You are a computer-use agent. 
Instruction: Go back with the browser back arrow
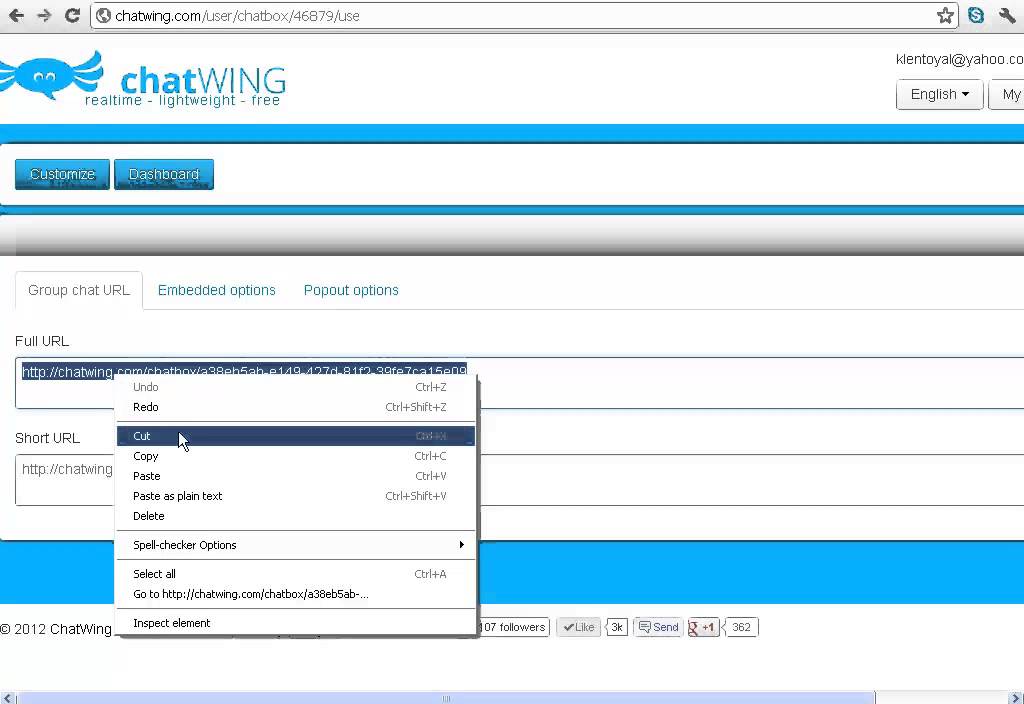[x=16, y=15]
